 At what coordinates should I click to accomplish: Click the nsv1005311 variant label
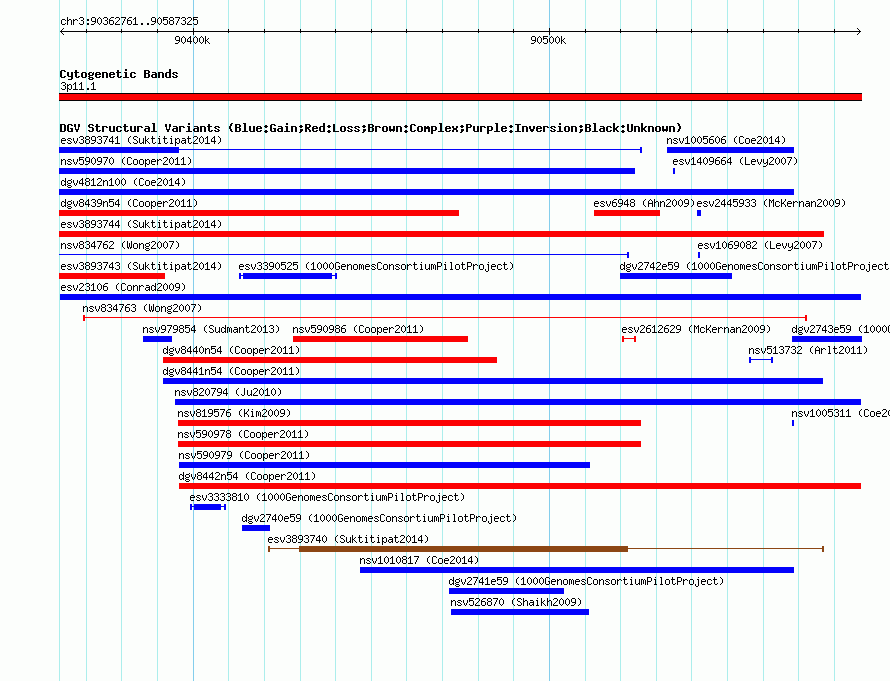[840, 413]
